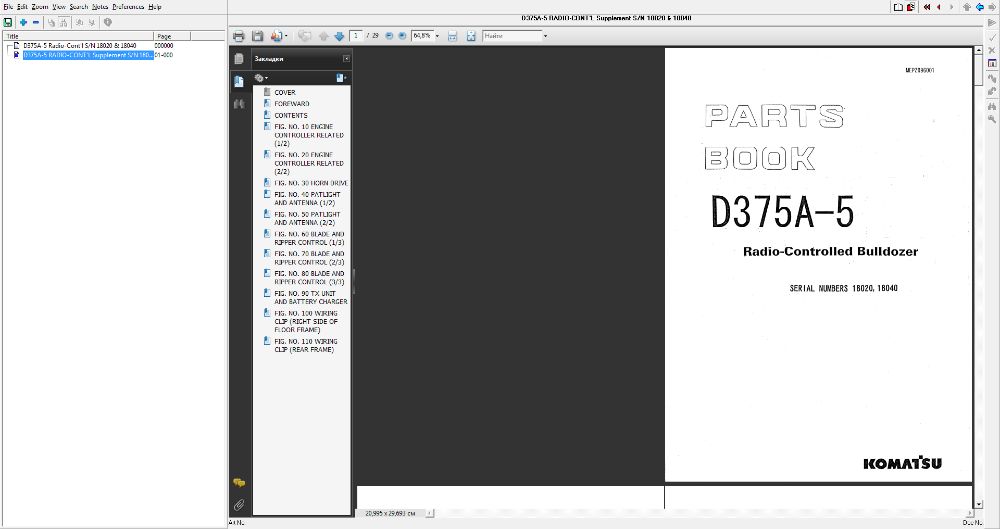Viewport: 1000px width, 529px height.
Task: Click the PDF vertical scrollbar down arrow
Action: pos(978,504)
